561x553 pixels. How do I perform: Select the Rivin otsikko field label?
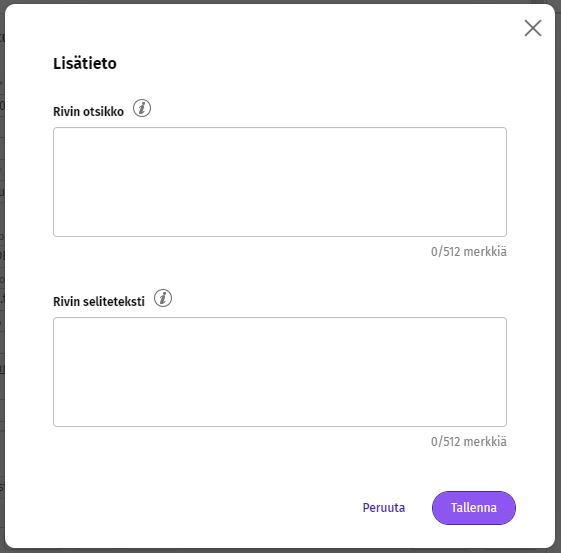tap(88, 112)
